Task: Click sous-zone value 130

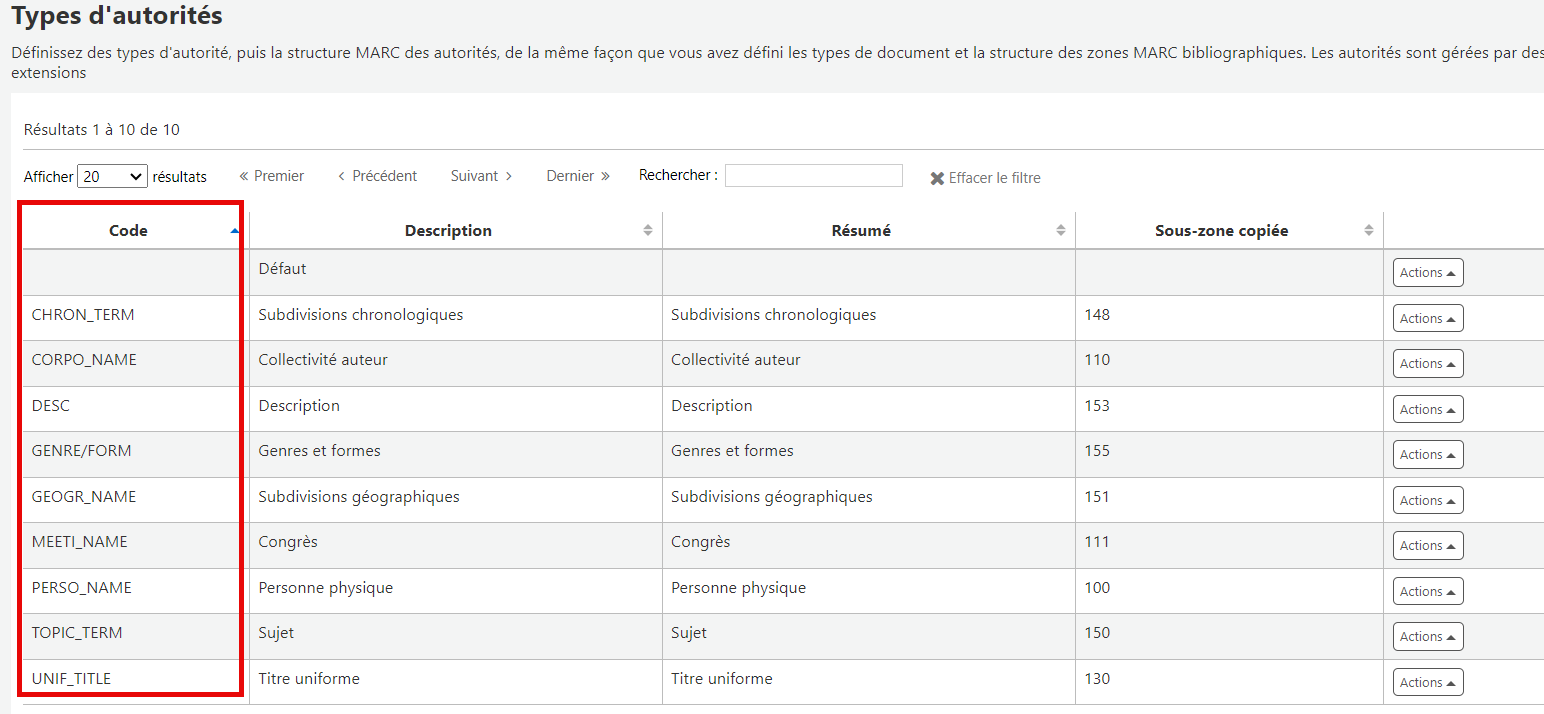Action: [x=1097, y=679]
